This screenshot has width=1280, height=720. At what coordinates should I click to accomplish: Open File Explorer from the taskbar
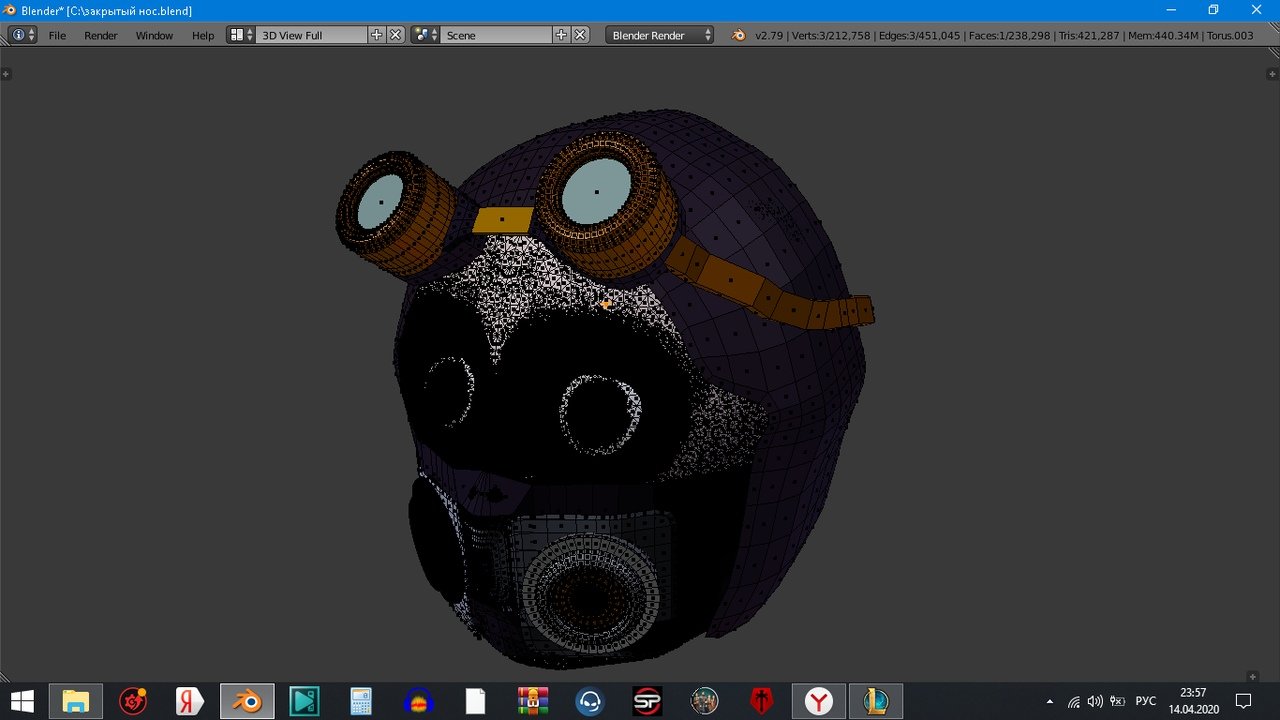(75, 701)
